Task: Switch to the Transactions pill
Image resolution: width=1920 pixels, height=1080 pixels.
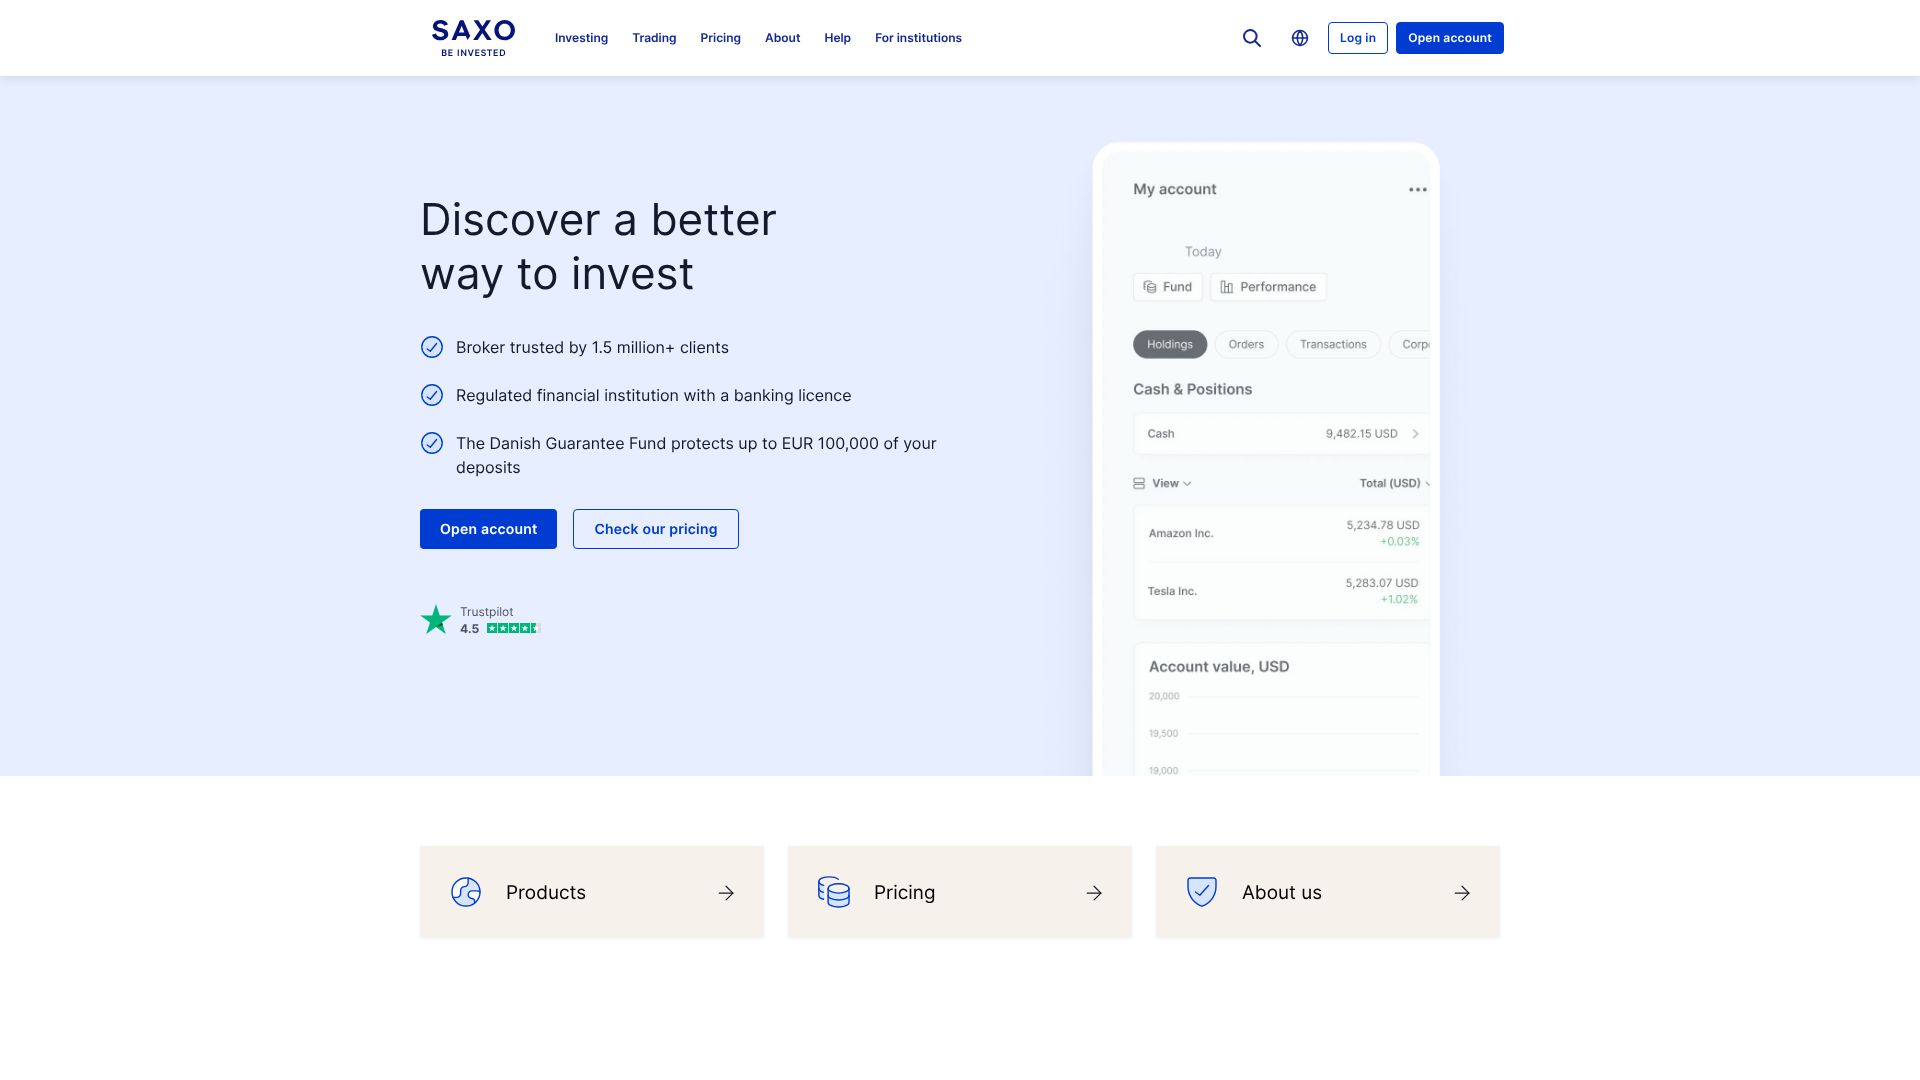Action: (1332, 344)
